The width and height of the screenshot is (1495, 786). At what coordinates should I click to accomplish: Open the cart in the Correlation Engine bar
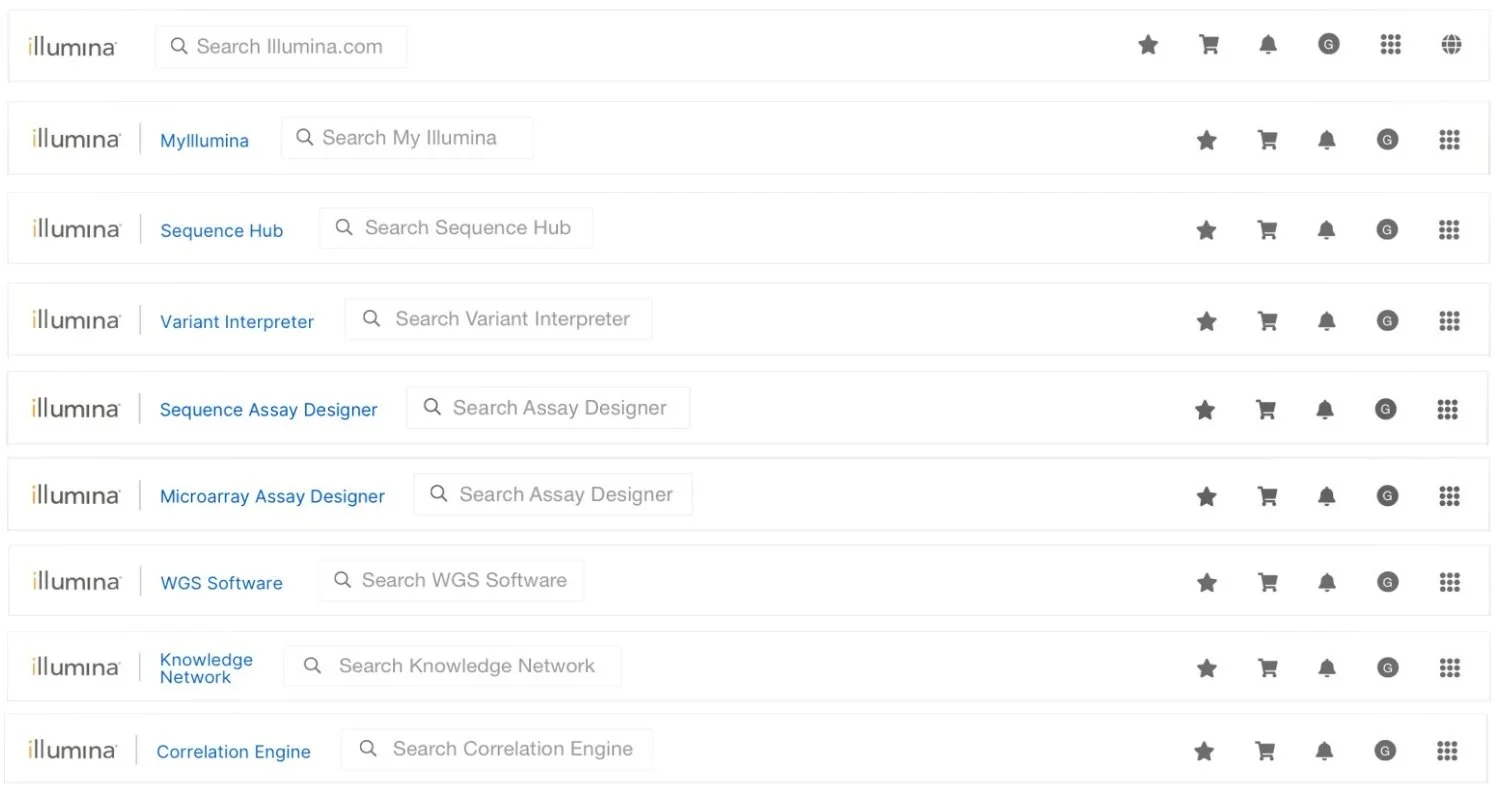[1264, 751]
